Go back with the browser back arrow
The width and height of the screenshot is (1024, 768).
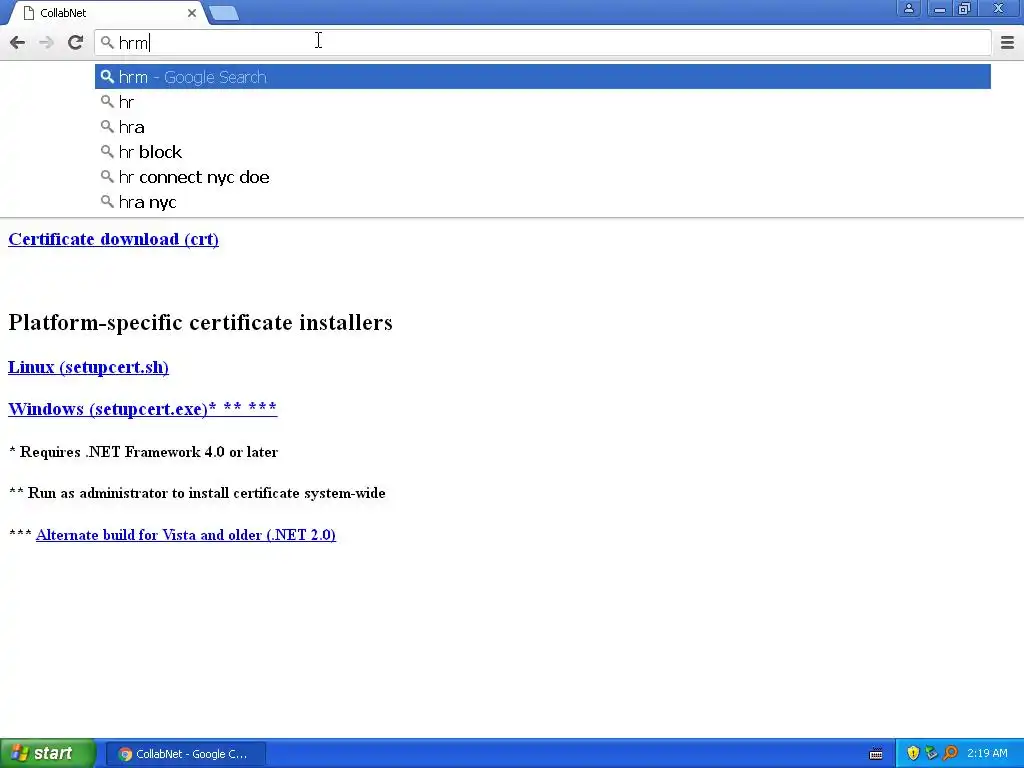pos(18,42)
